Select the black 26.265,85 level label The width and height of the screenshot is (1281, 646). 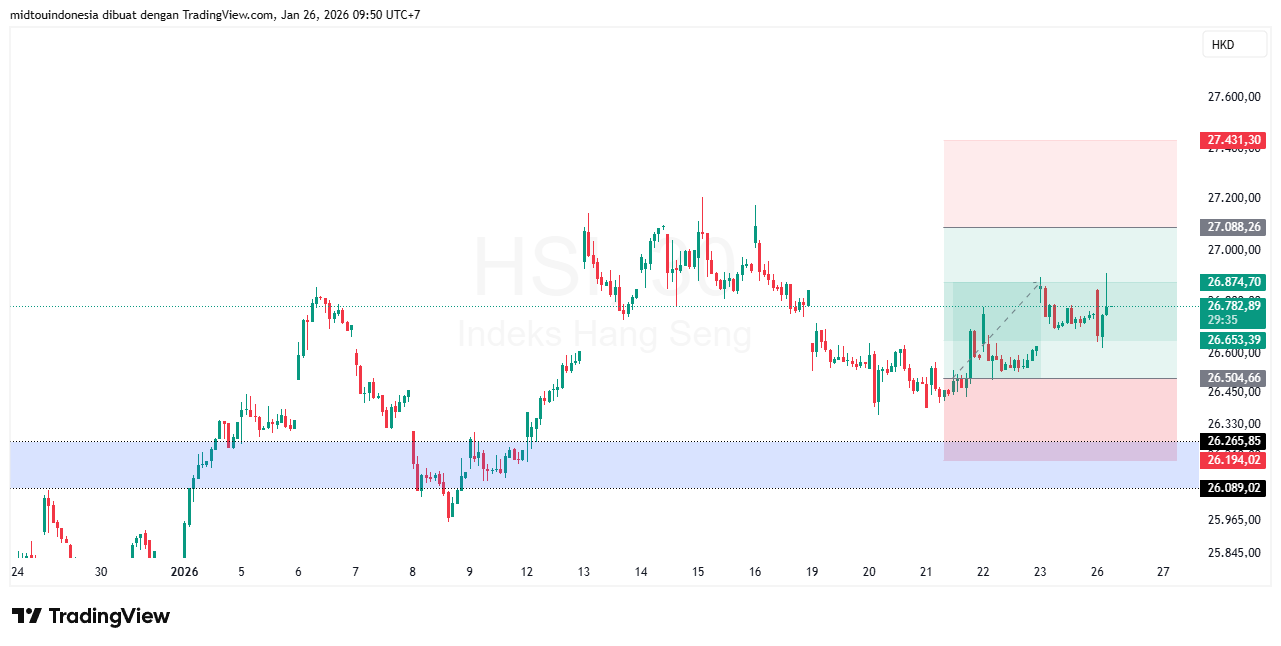pyautogui.click(x=1233, y=441)
